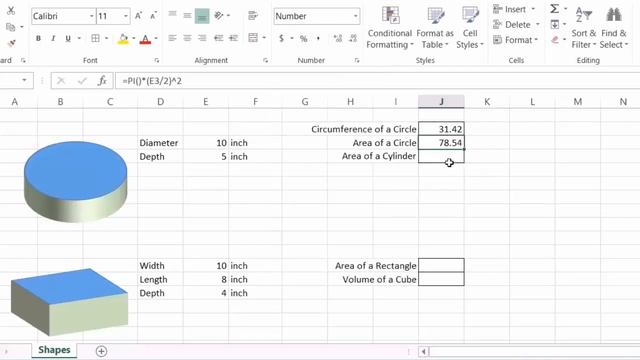Viewport: 640px width, 360px height.
Task: Open Font dialog launcher
Action: pos(157,60)
